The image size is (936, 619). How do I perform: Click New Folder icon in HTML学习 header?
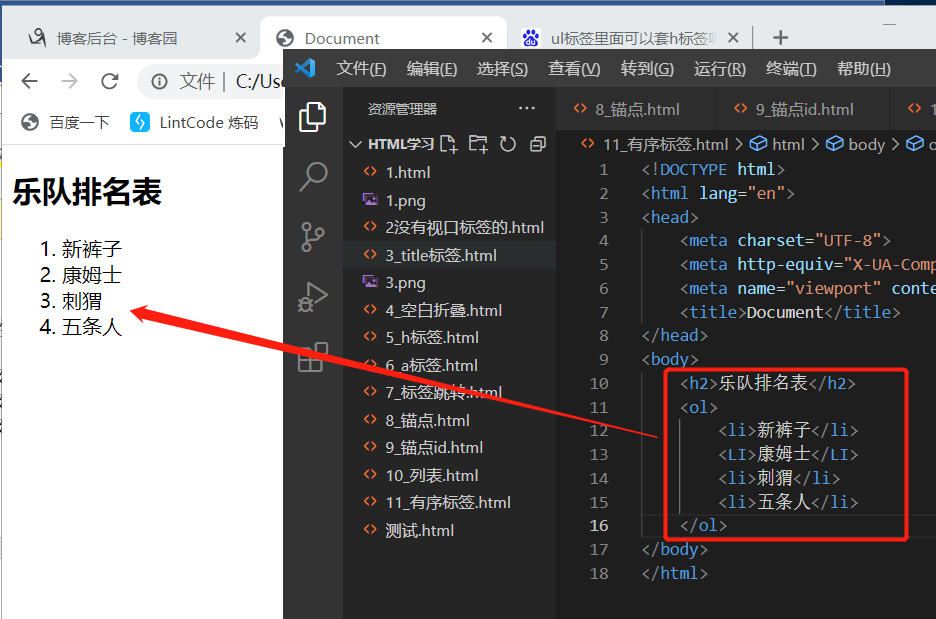click(x=478, y=144)
